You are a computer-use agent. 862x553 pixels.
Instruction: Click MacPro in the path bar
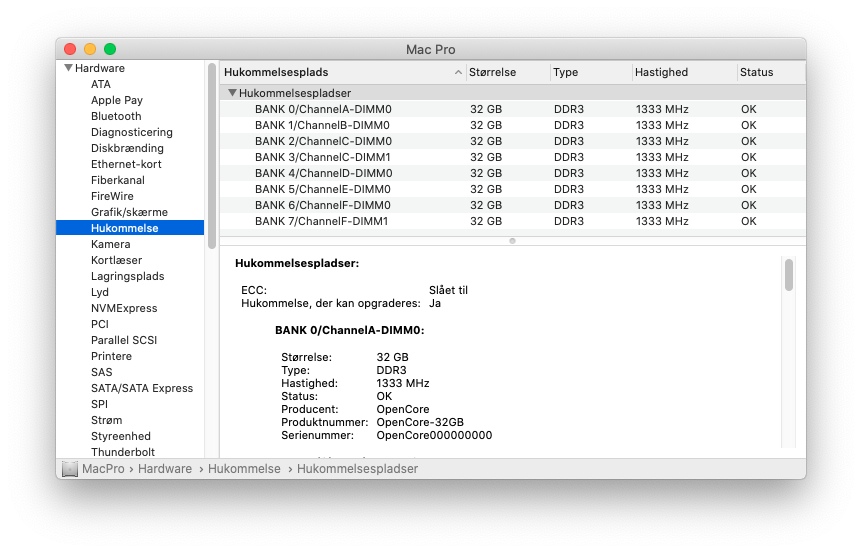(103, 469)
